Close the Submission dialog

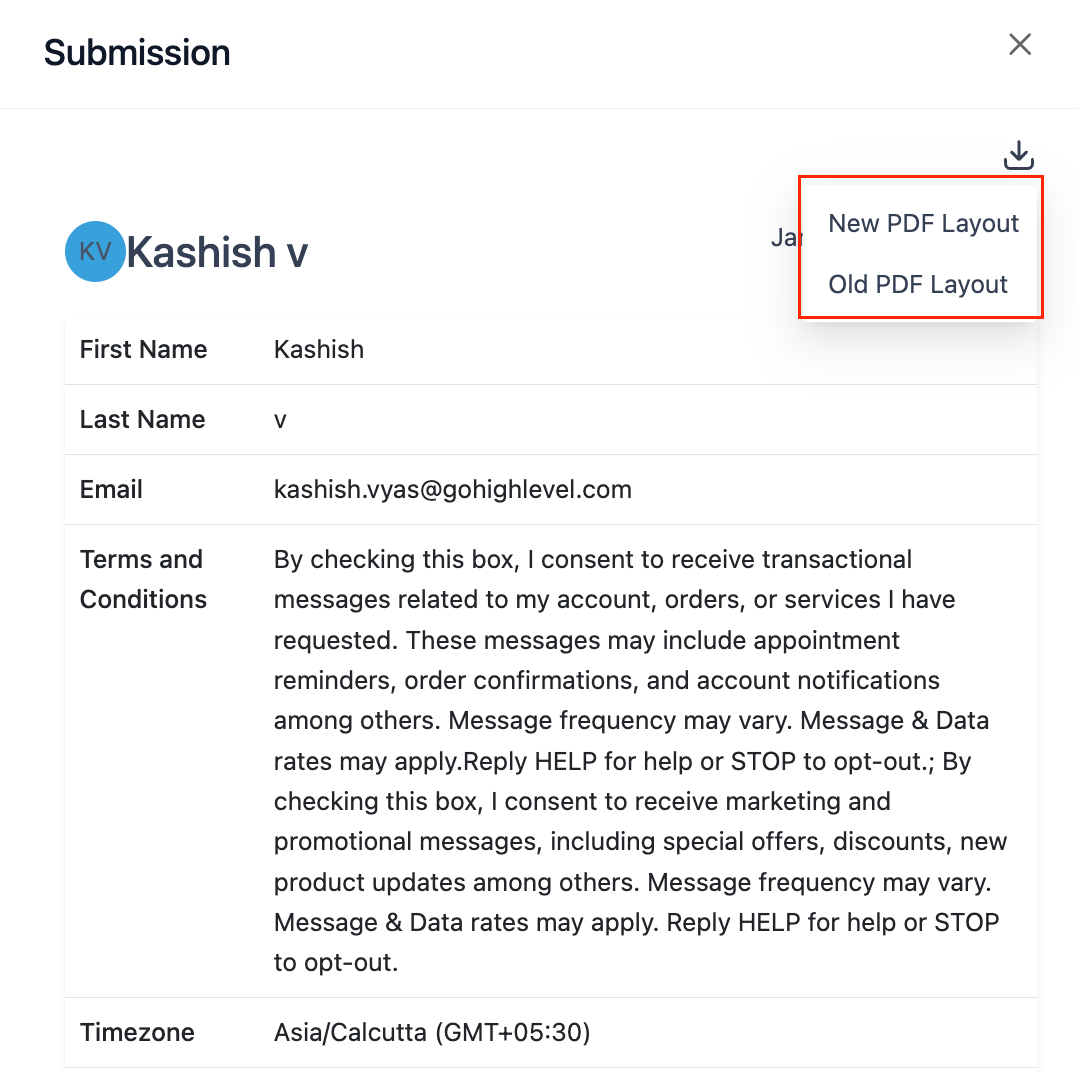pyautogui.click(x=1019, y=44)
